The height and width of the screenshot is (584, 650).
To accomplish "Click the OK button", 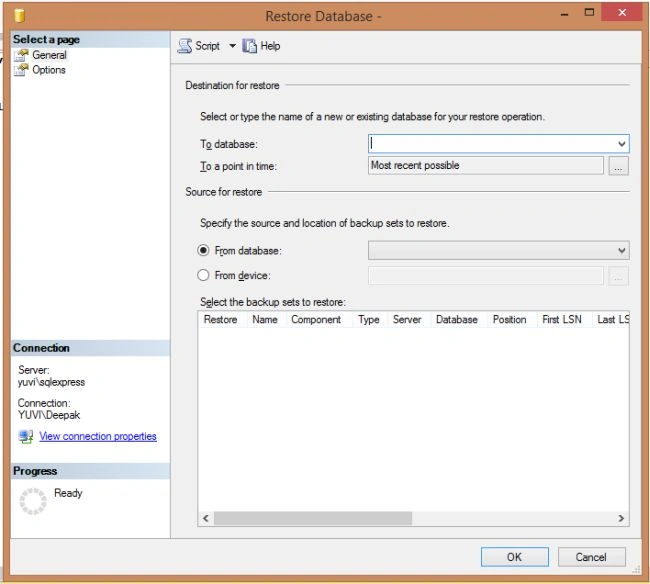I will coord(514,557).
